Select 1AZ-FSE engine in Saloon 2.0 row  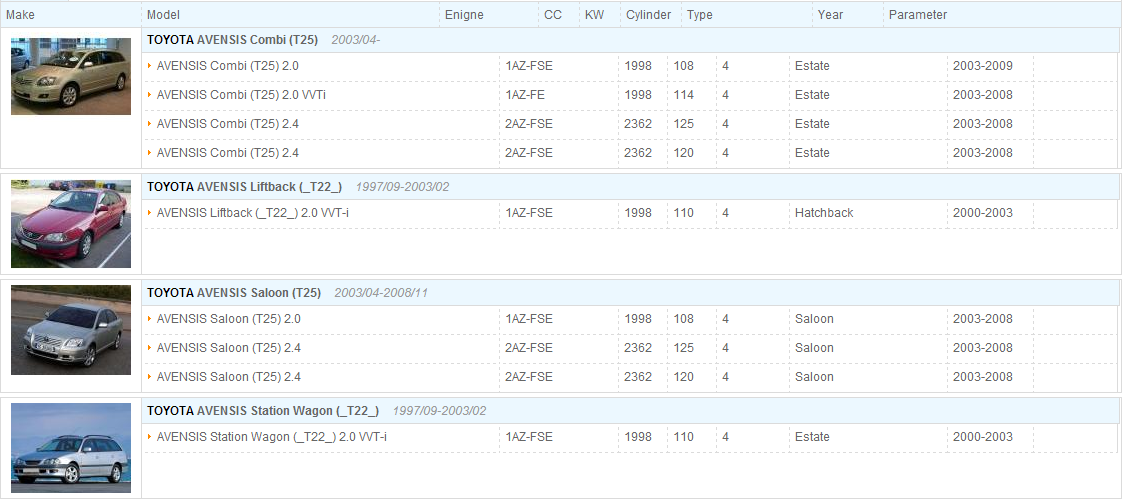coord(529,319)
